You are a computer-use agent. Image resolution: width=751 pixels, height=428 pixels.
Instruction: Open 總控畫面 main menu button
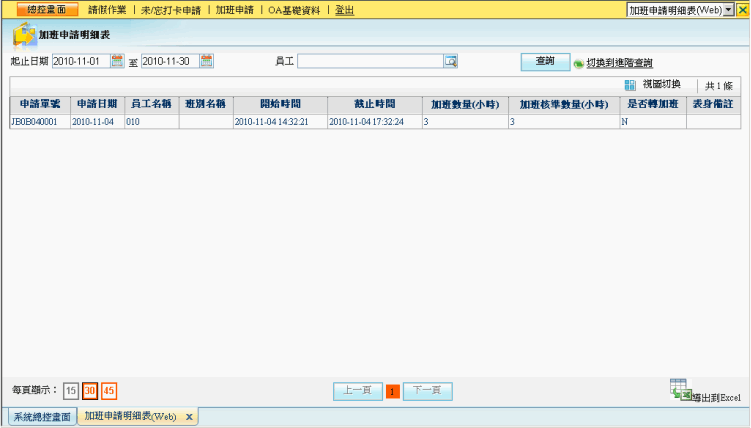(47, 10)
